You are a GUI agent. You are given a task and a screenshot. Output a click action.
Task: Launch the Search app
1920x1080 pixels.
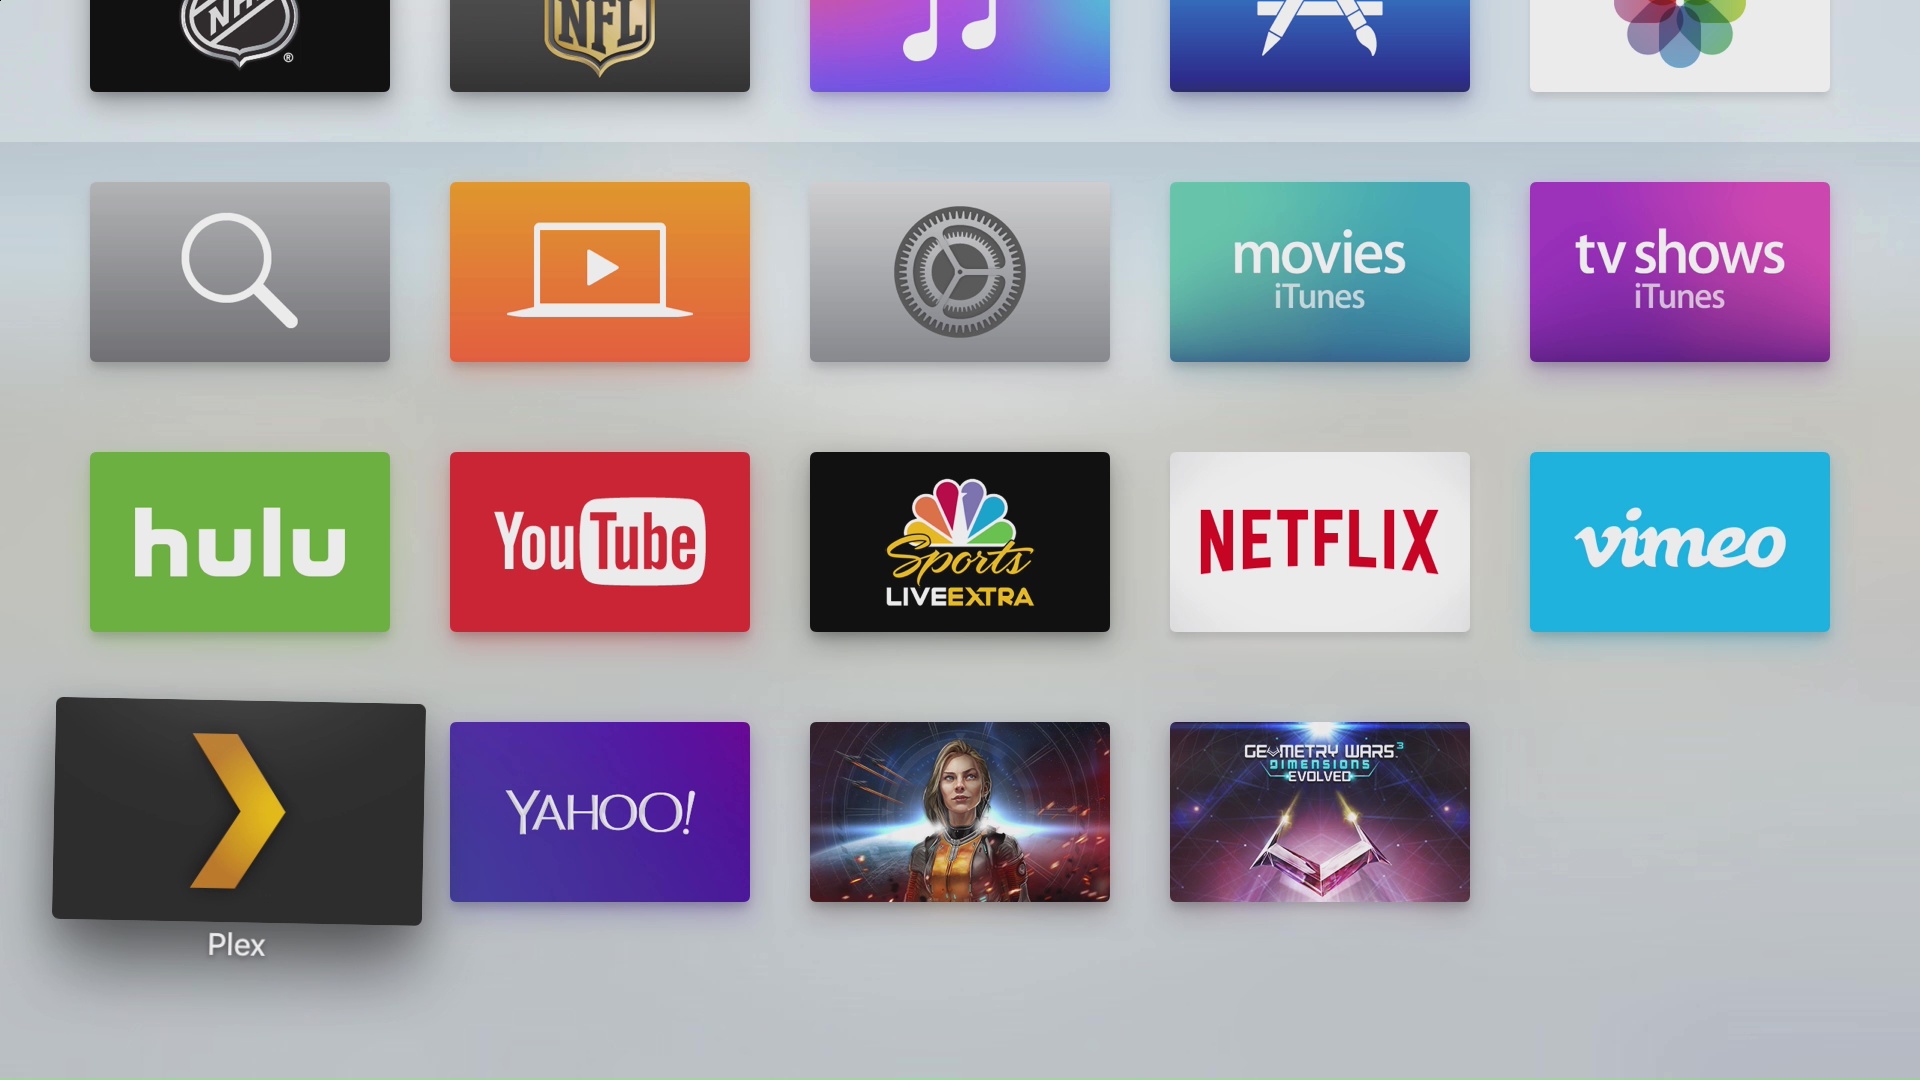pyautogui.click(x=239, y=272)
